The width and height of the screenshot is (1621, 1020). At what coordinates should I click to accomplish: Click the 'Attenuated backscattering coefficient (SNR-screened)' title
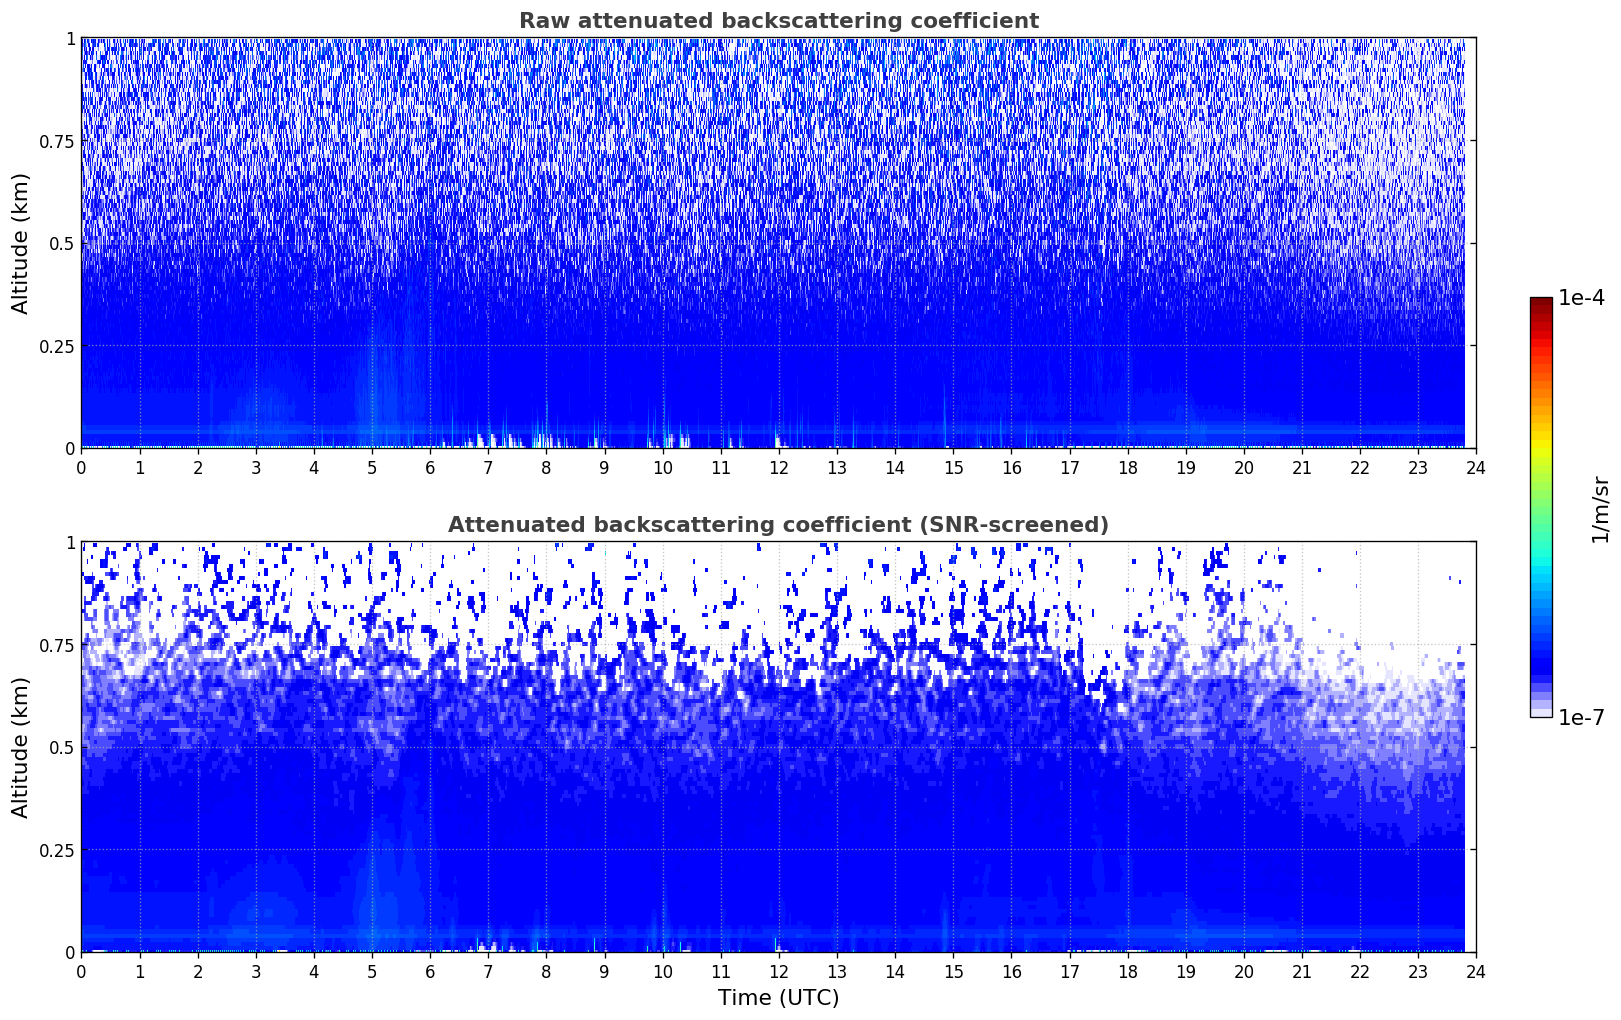[x=778, y=525]
